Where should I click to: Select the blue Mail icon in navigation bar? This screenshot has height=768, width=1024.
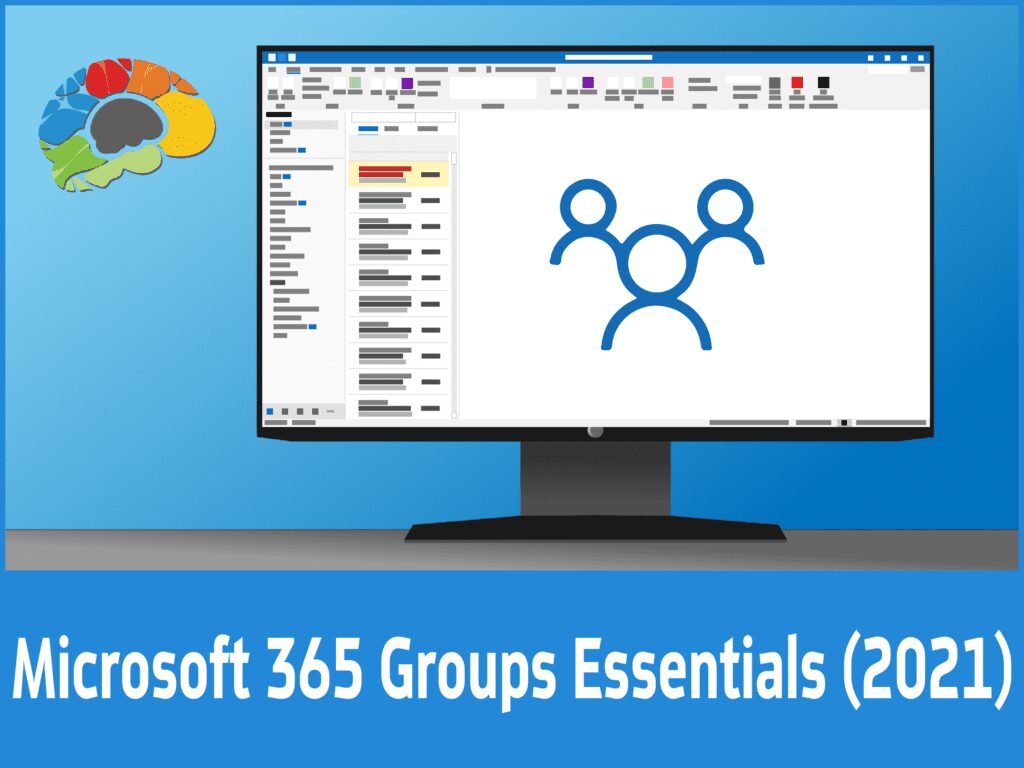point(269,411)
